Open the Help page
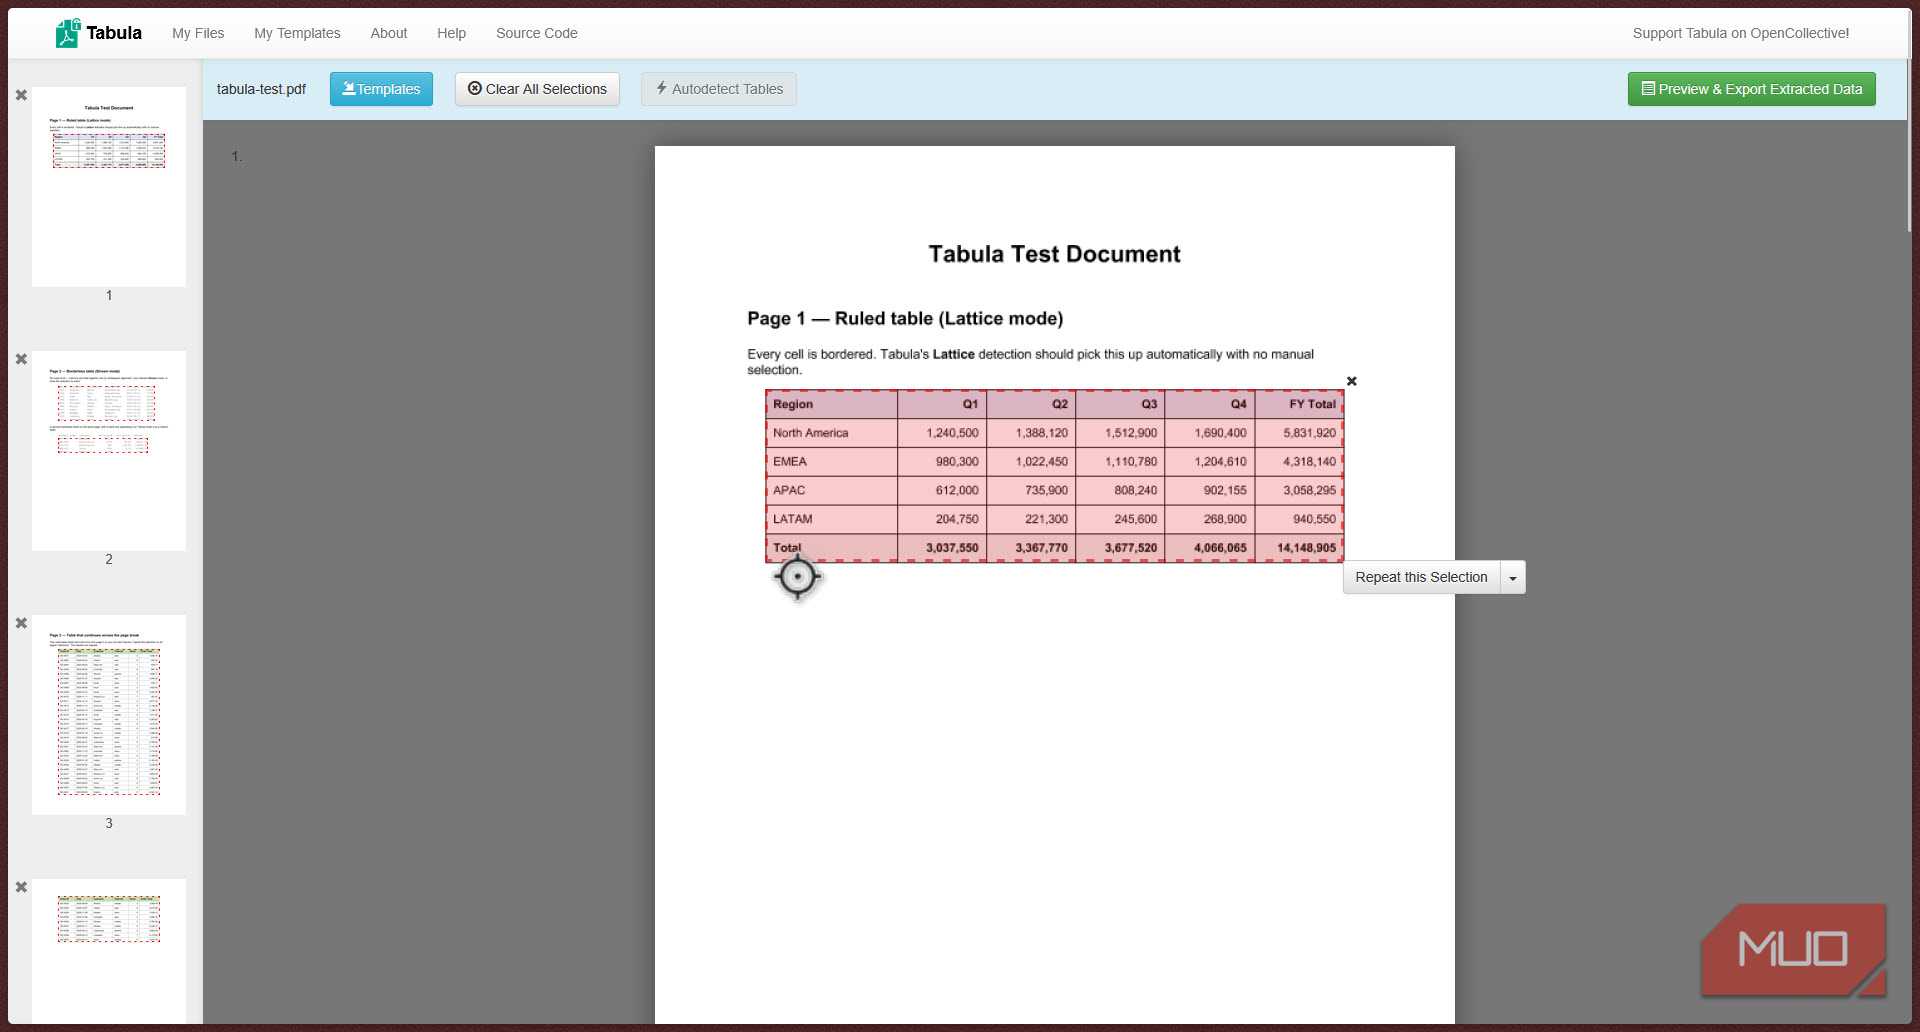The height and width of the screenshot is (1032, 1920). tap(451, 33)
